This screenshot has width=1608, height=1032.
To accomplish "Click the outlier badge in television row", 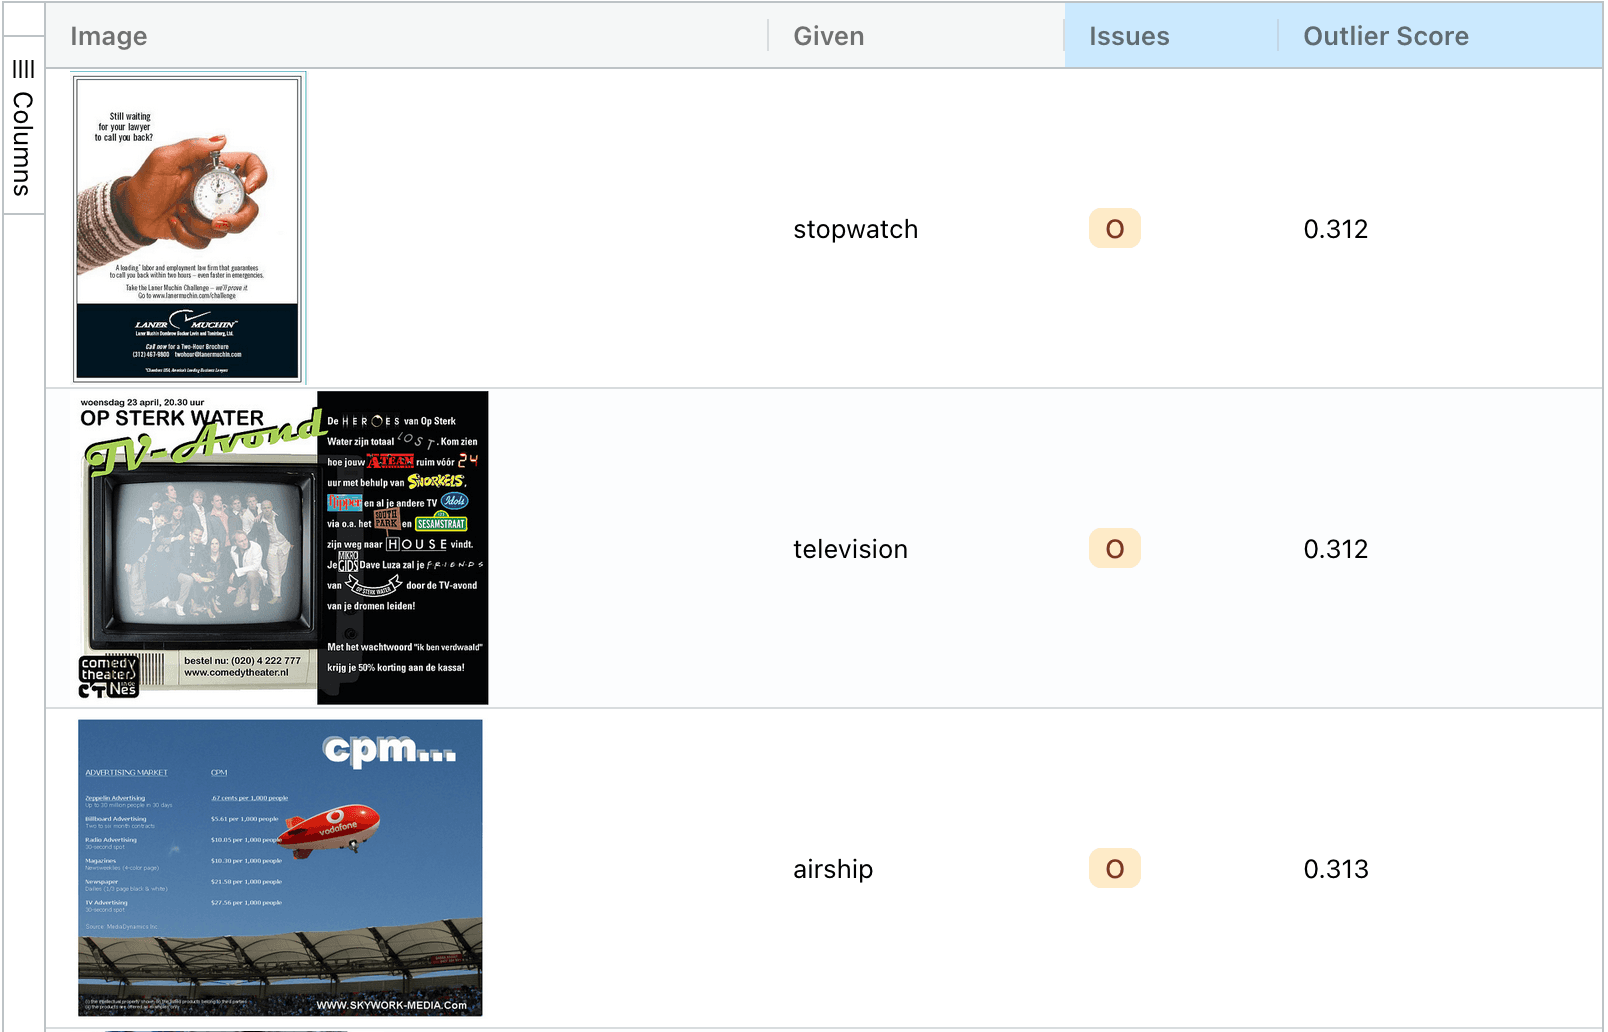I will (x=1114, y=549).
